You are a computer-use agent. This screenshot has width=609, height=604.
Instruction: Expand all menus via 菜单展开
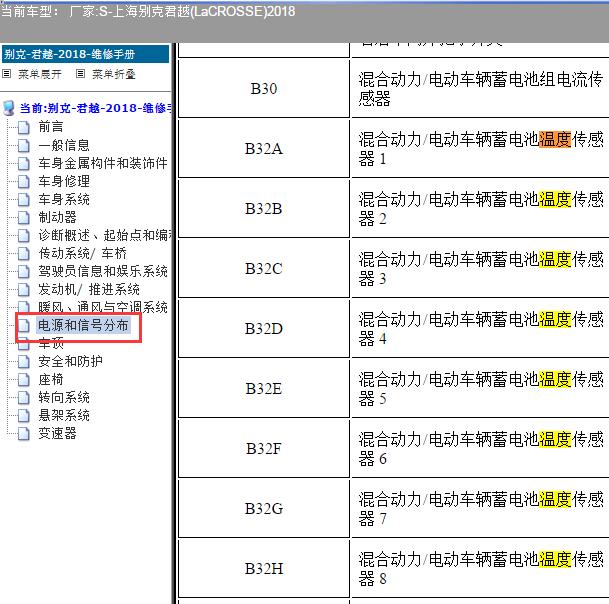(x=40, y=74)
